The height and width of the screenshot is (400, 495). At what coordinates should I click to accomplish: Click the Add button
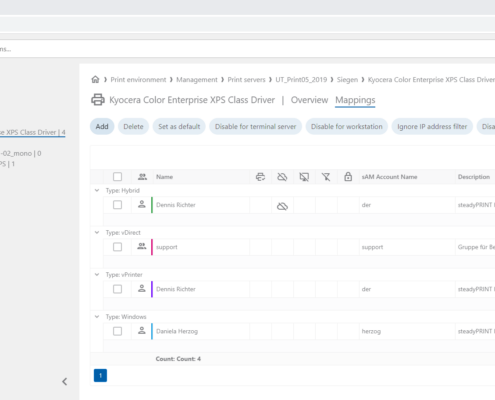102,126
